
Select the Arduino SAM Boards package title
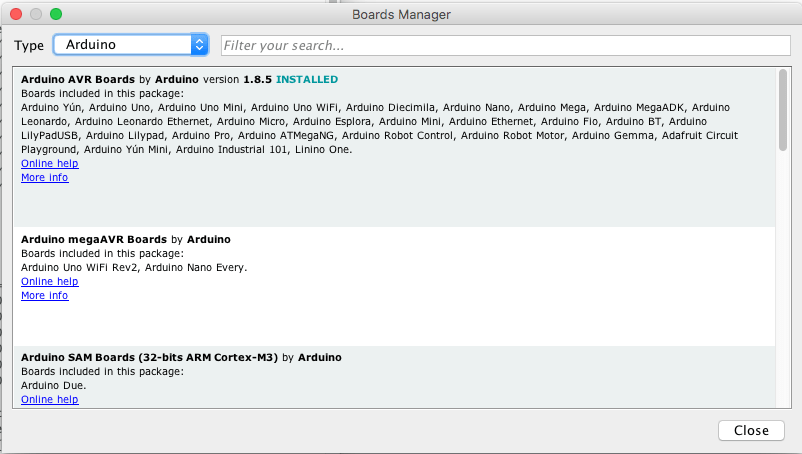149,357
